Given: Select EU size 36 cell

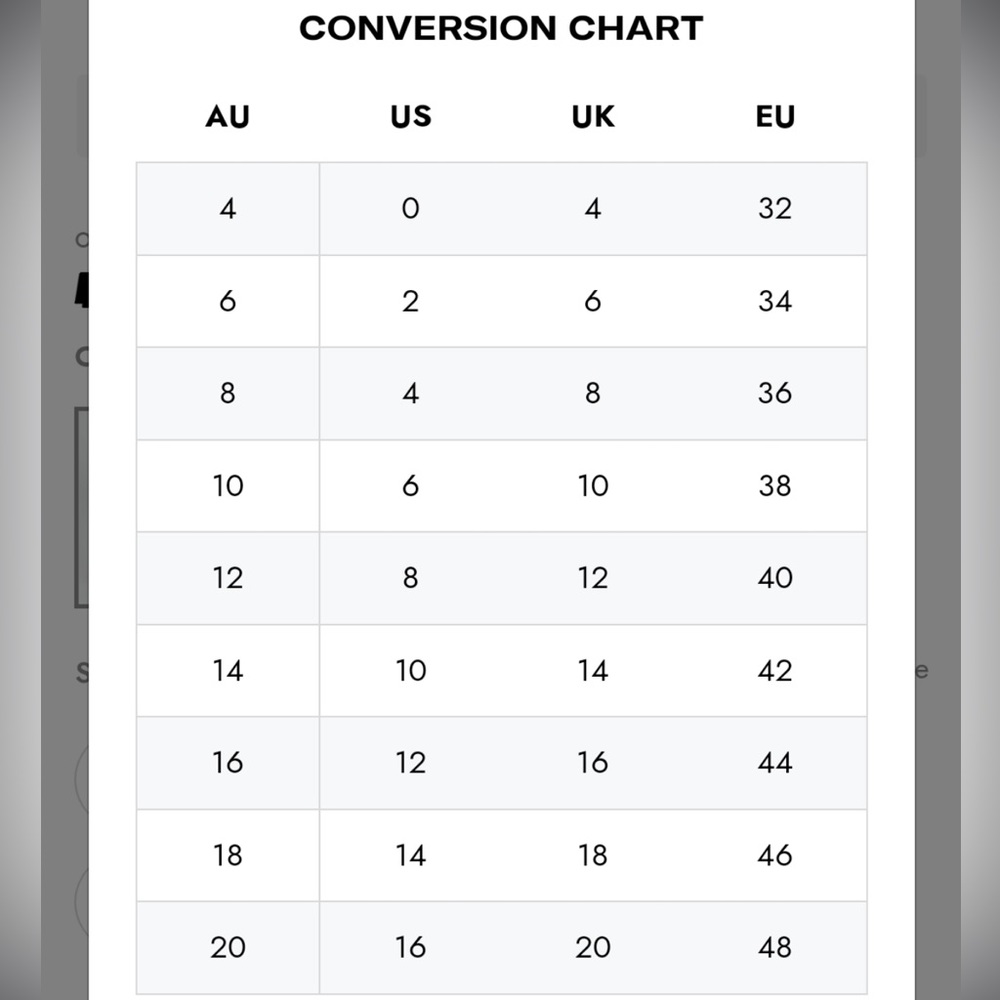Looking at the screenshot, I should pyautogui.click(x=776, y=393).
